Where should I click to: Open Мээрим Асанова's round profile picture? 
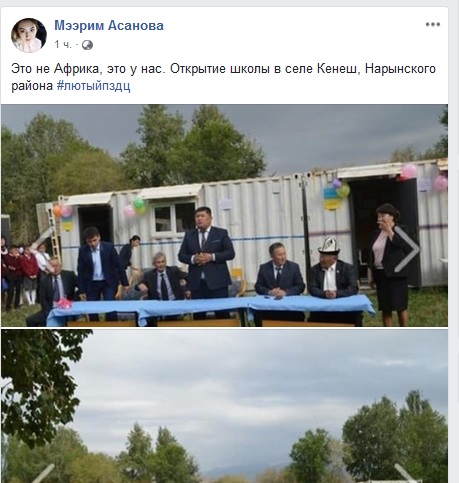point(29,35)
